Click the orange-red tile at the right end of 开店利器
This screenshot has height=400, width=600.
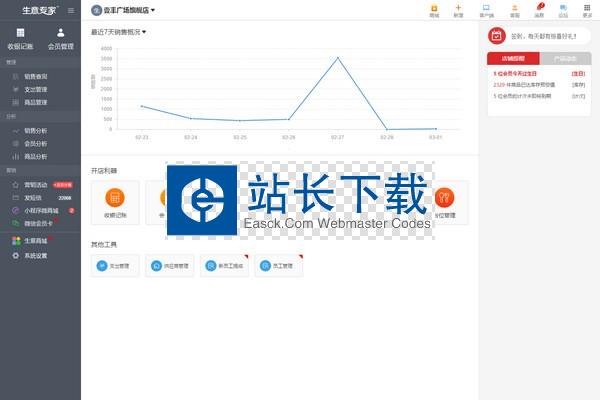[445, 202]
